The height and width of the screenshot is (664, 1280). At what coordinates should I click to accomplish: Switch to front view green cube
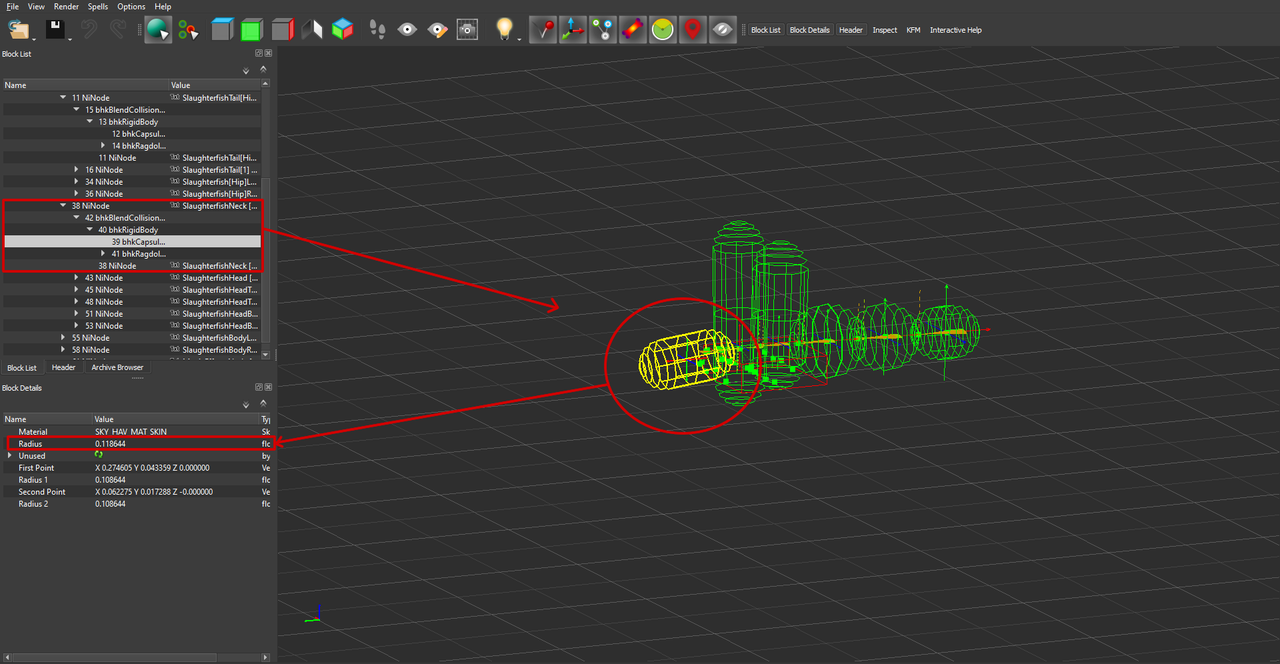(251, 29)
